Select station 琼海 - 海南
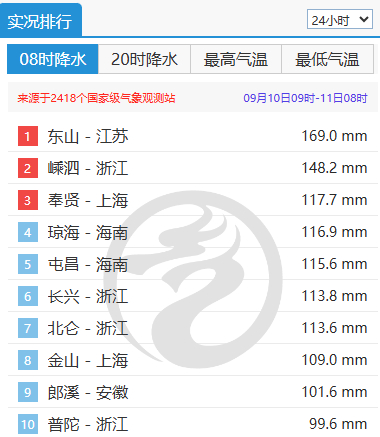The width and height of the screenshot is (380, 437). pos(88,232)
